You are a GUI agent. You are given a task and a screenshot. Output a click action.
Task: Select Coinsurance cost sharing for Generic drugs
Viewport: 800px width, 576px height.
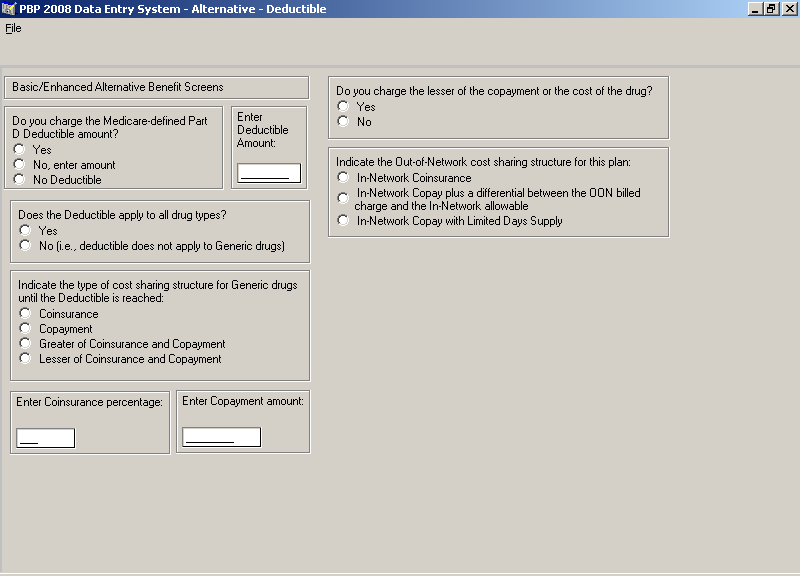click(x=25, y=313)
